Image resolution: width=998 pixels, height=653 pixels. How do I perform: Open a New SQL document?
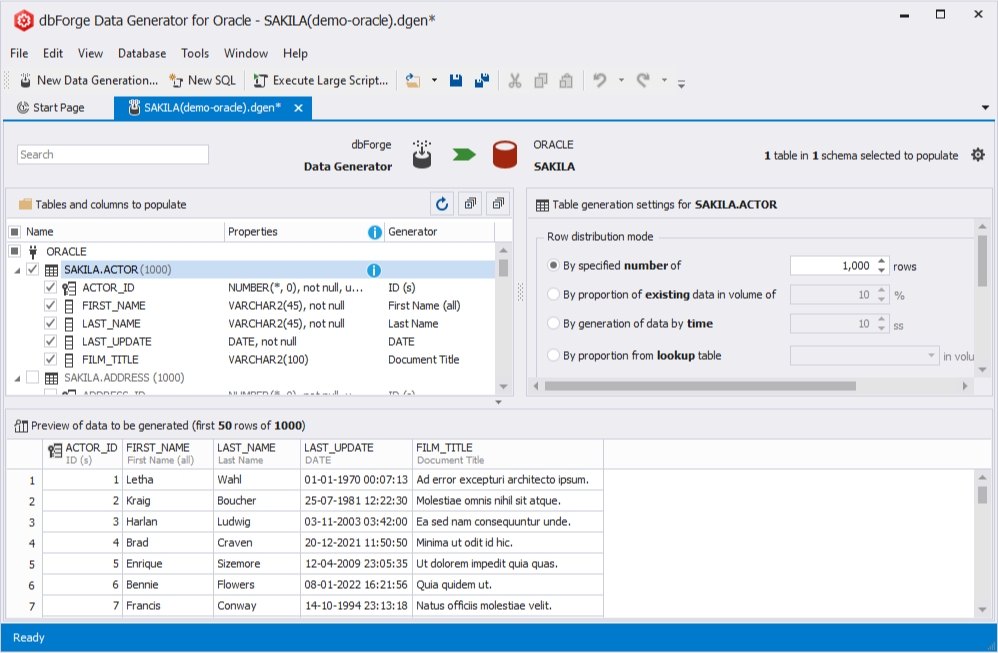pyautogui.click(x=202, y=80)
